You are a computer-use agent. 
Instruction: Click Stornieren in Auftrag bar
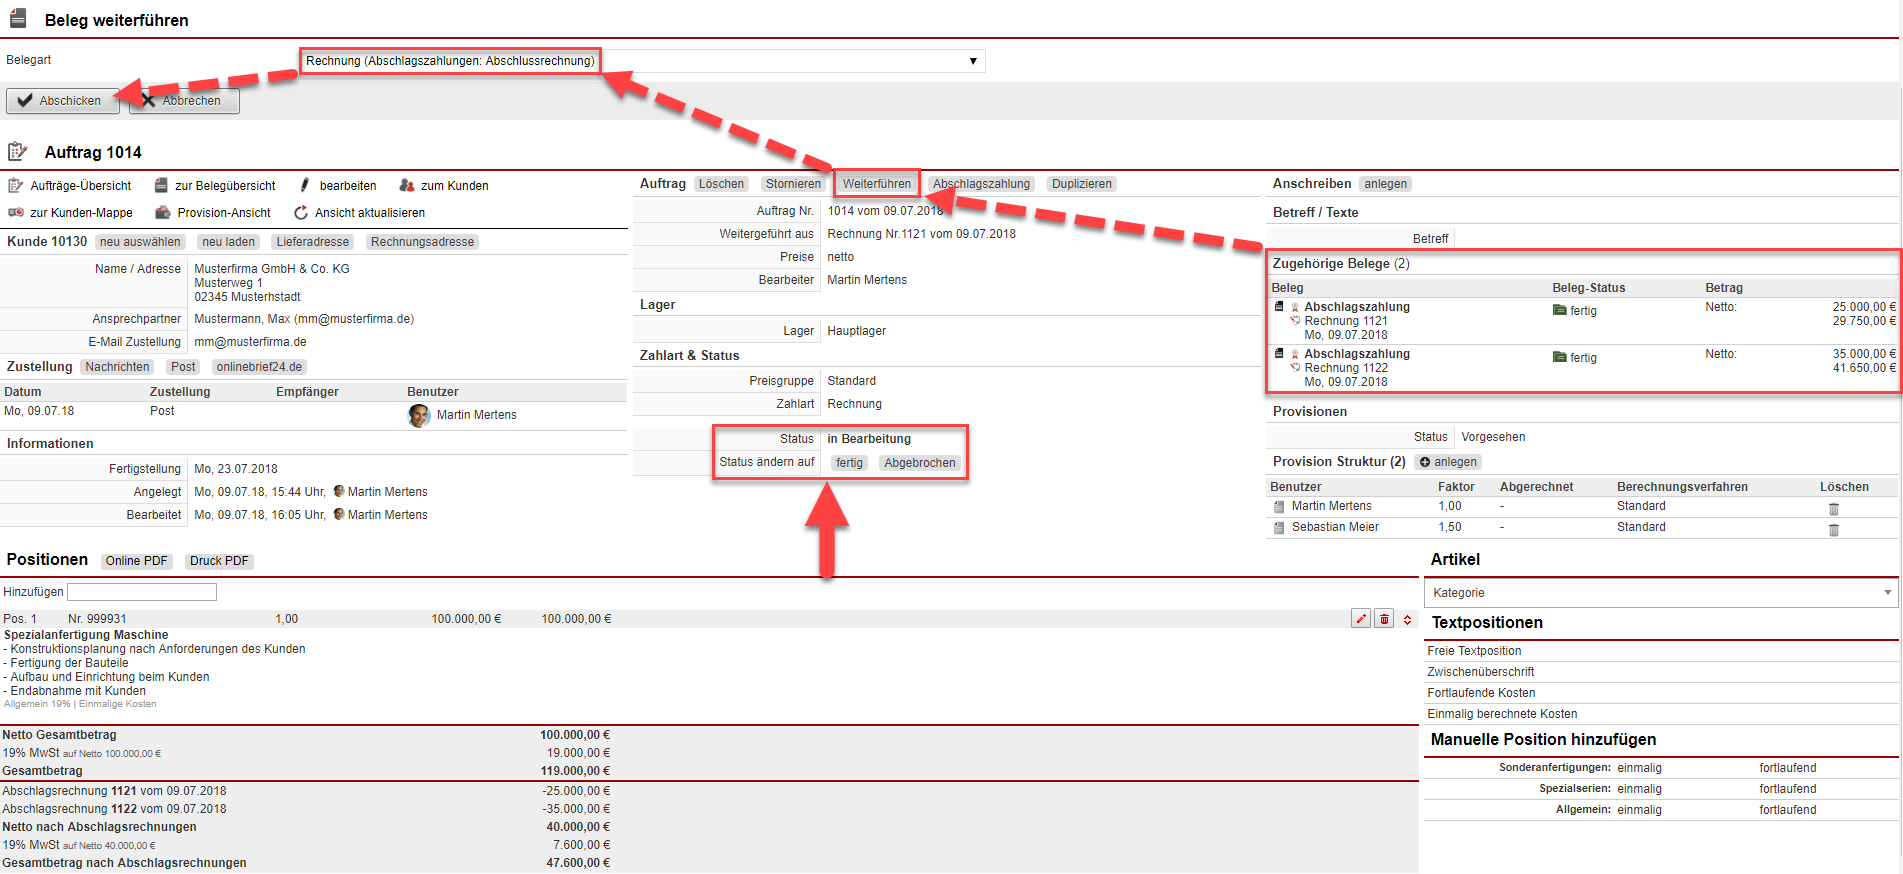point(793,184)
